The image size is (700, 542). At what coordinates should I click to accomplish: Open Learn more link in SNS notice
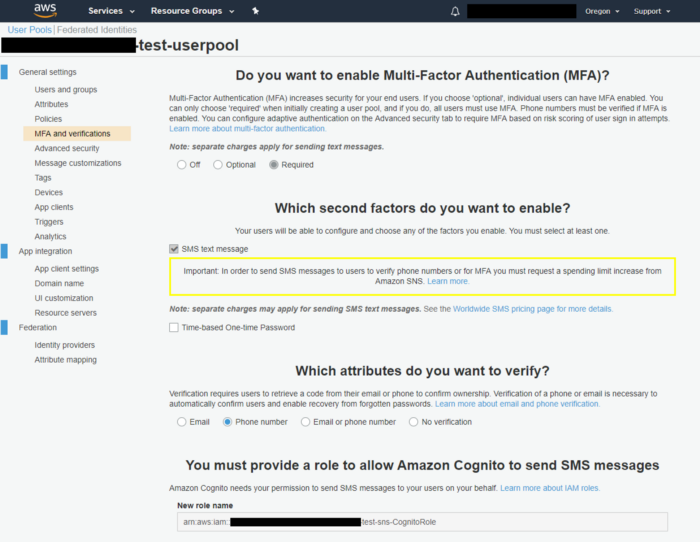coord(448,281)
